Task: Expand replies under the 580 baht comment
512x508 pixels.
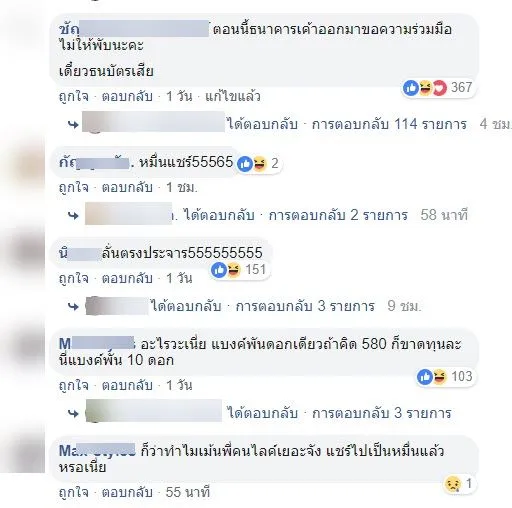Action: 381,413
